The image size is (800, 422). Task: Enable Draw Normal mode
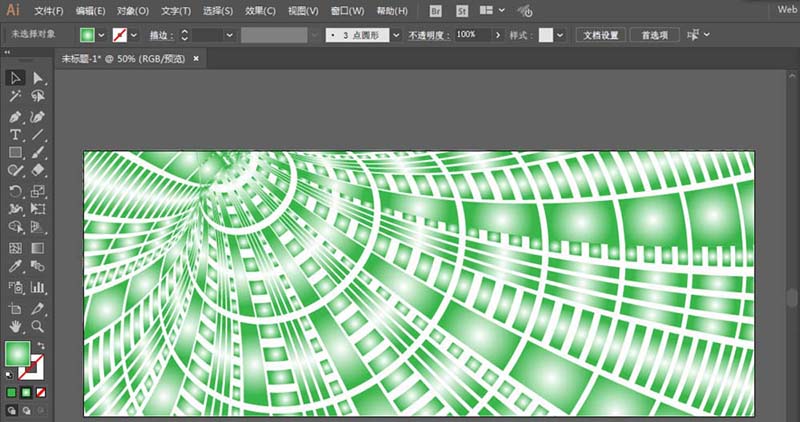click(x=11, y=410)
